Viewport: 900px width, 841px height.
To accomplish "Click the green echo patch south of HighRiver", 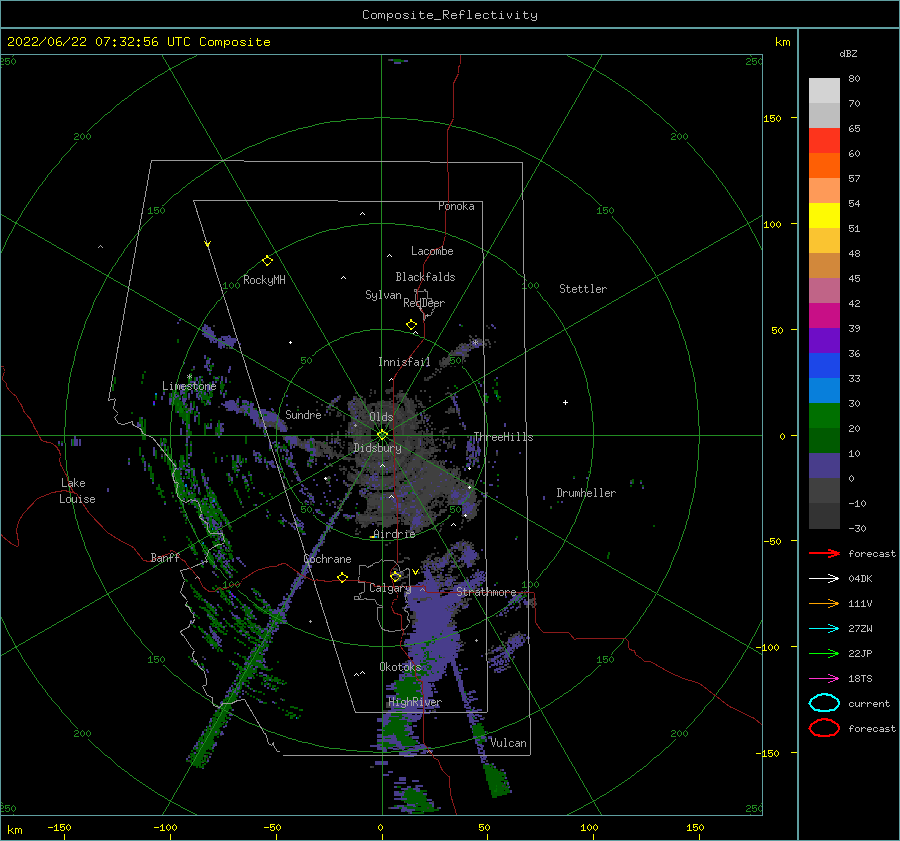I will pos(399,732).
